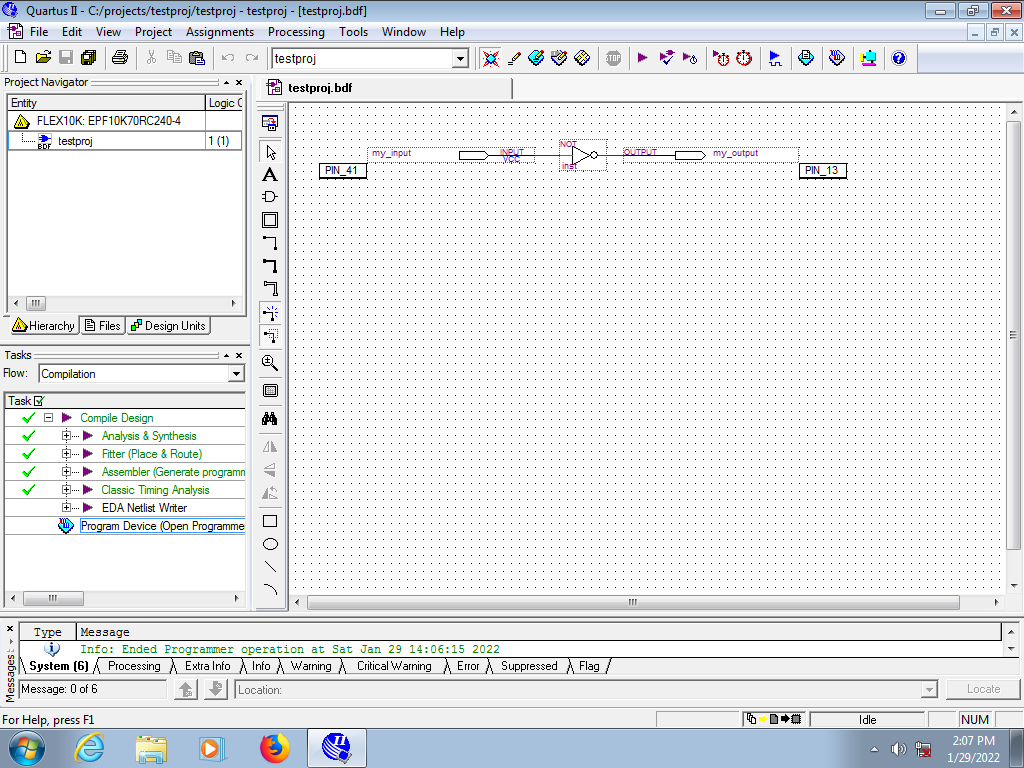This screenshot has width=1024, height=768.
Task: Open the Flow Compilation dropdown
Action: tap(236, 374)
